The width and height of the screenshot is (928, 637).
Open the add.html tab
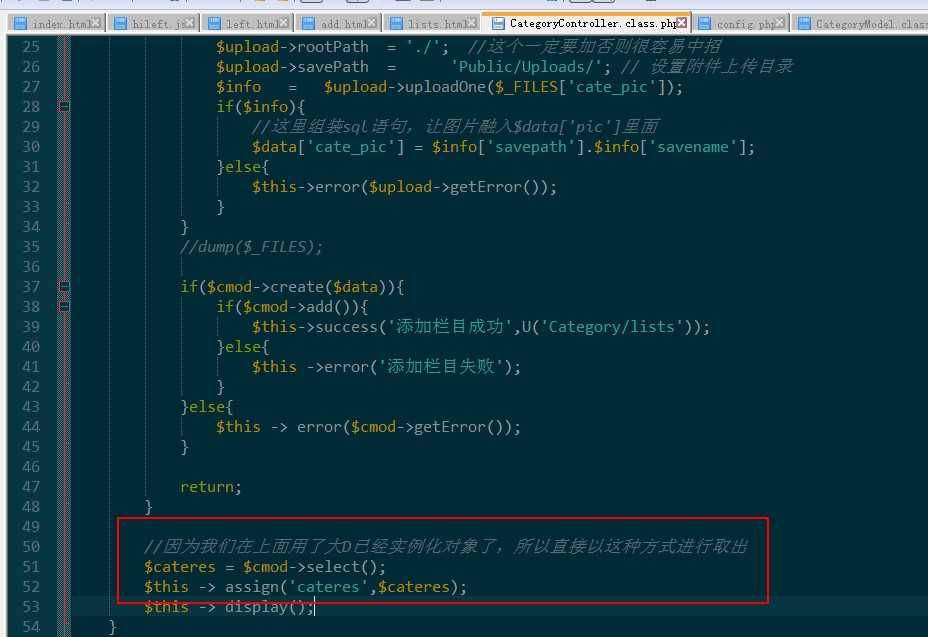point(338,23)
